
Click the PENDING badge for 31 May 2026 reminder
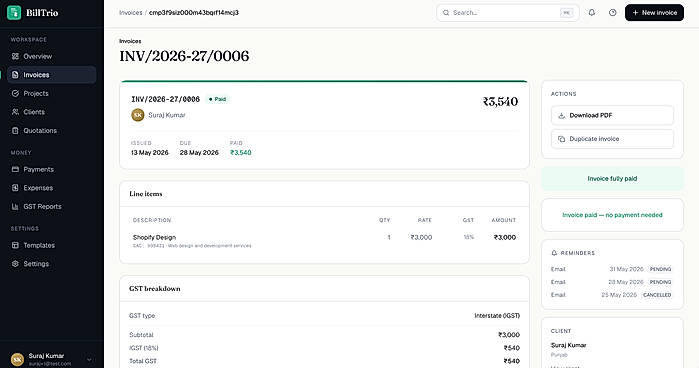(x=660, y=269)
